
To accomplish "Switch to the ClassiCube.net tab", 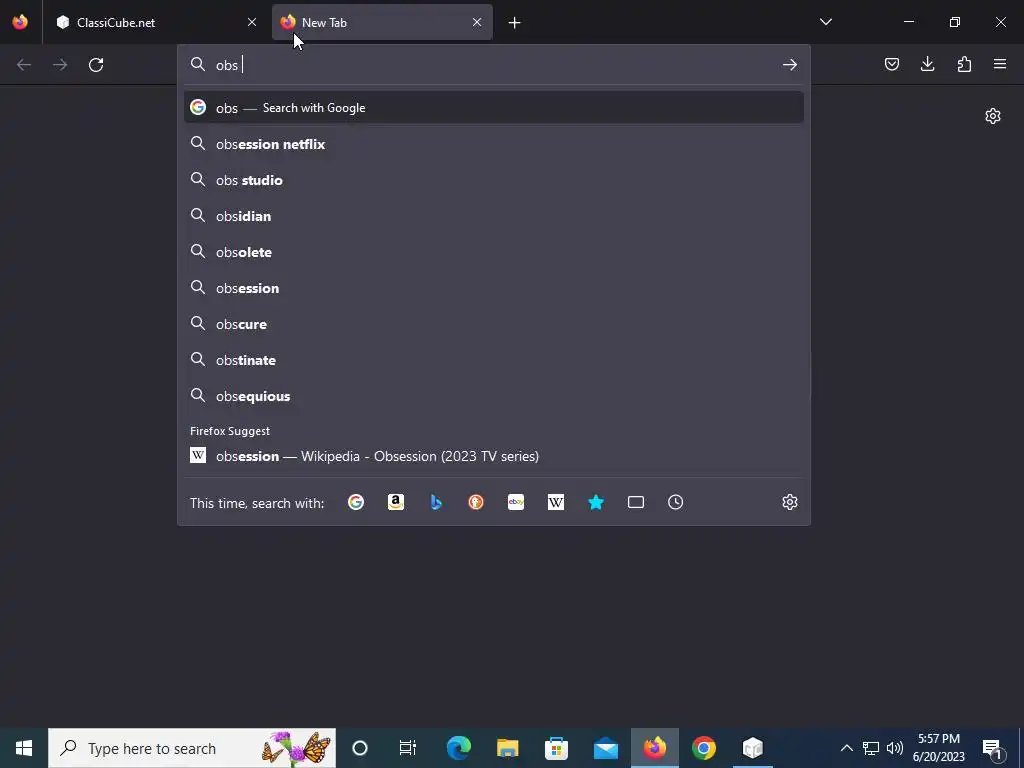I will coord(157,22).
